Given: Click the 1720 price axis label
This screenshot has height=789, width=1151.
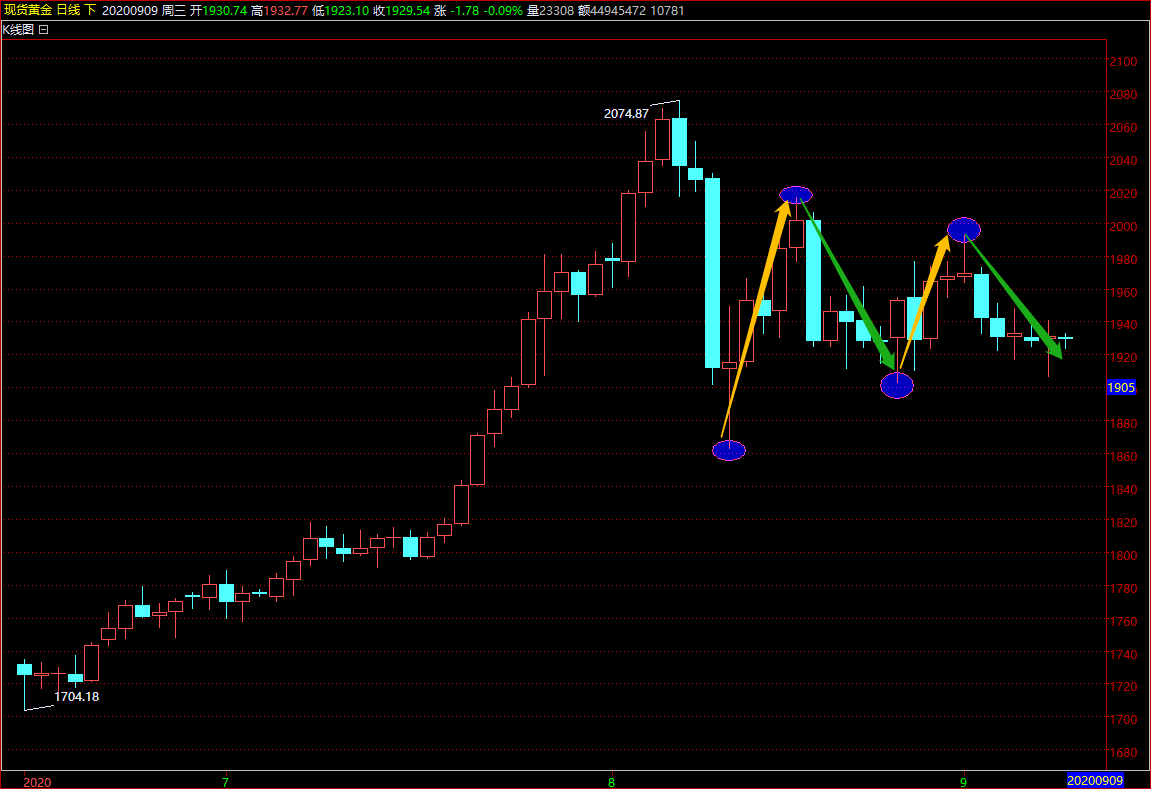Looking at the screenshot, I should pyautogui.click(x=1123, y=686).
